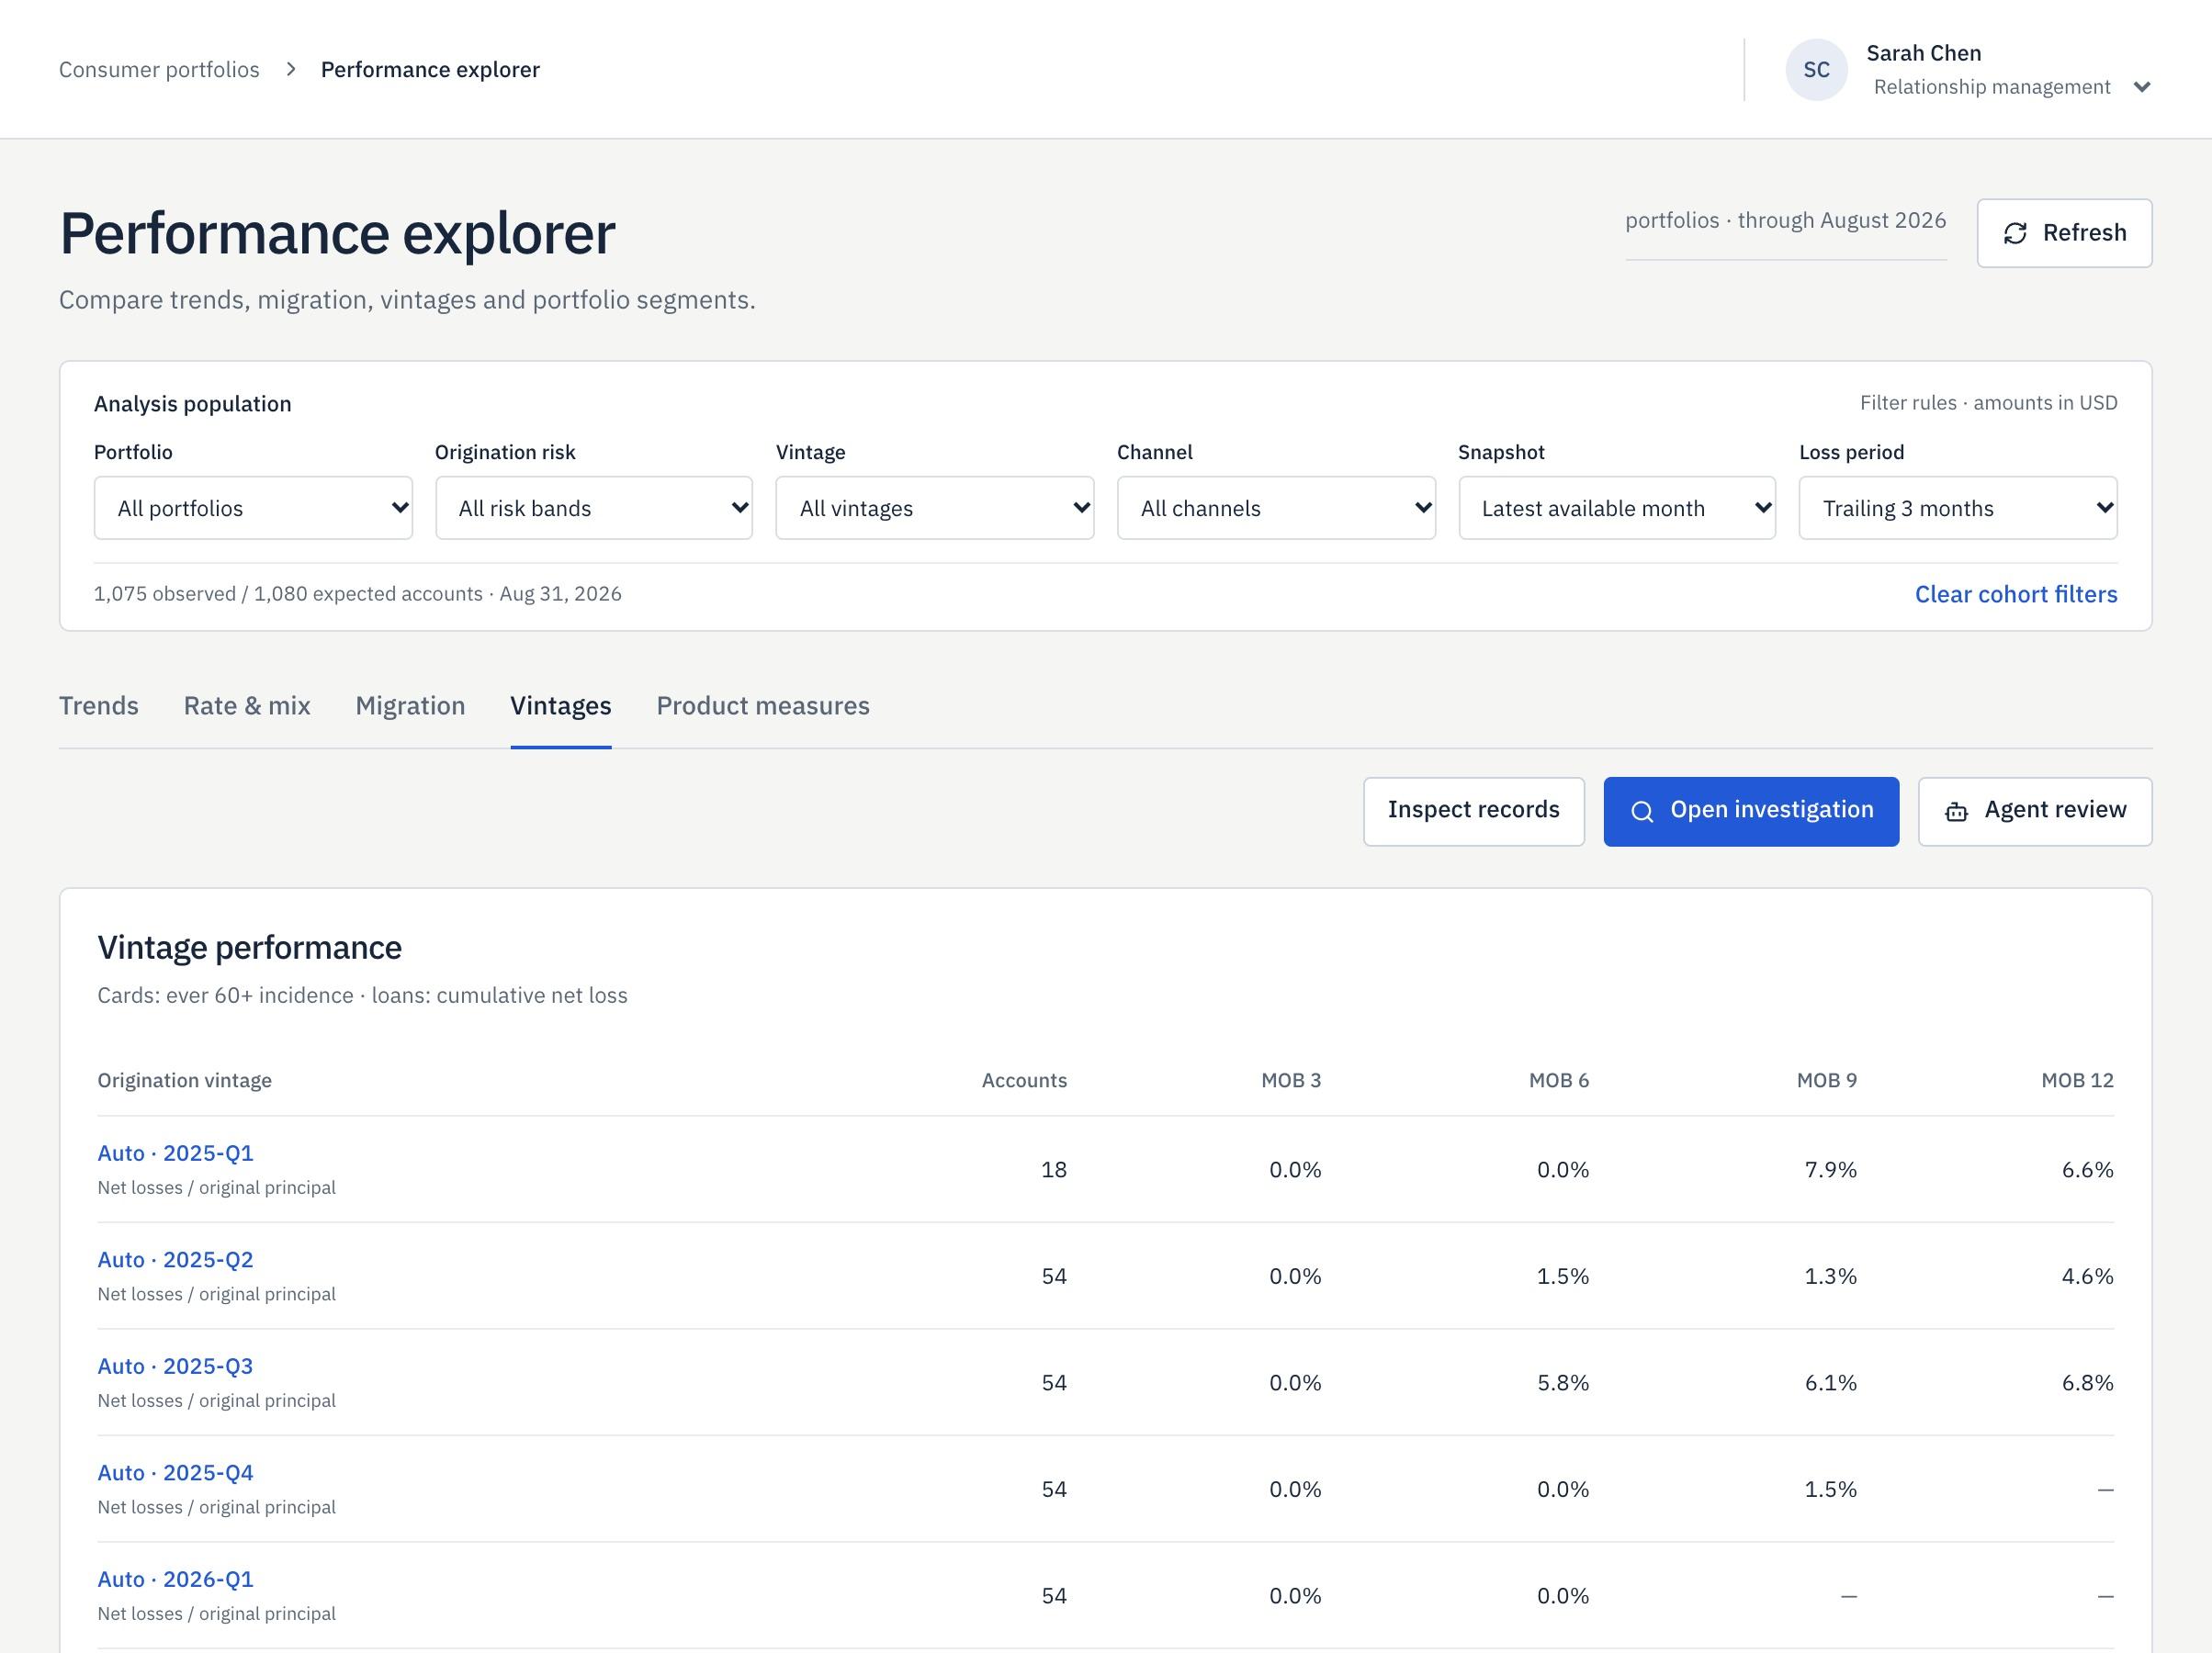Open the Loss period dropdown
Screen dimensions: 2212x1653
click(x=1958, y=508)
